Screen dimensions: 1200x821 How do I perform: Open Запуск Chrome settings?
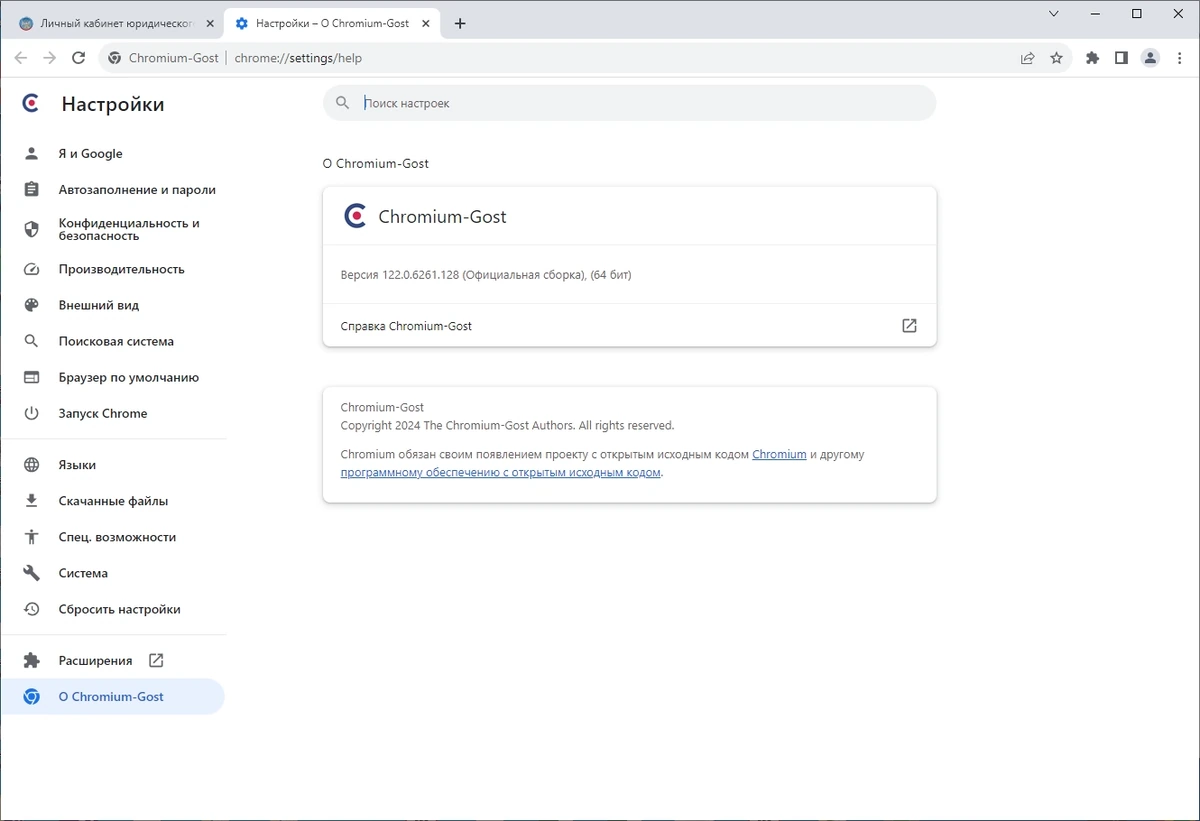[113, 413]
